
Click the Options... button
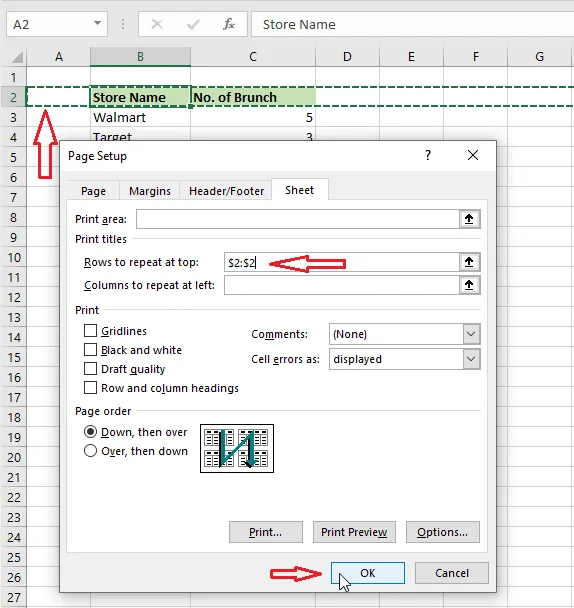443,532
